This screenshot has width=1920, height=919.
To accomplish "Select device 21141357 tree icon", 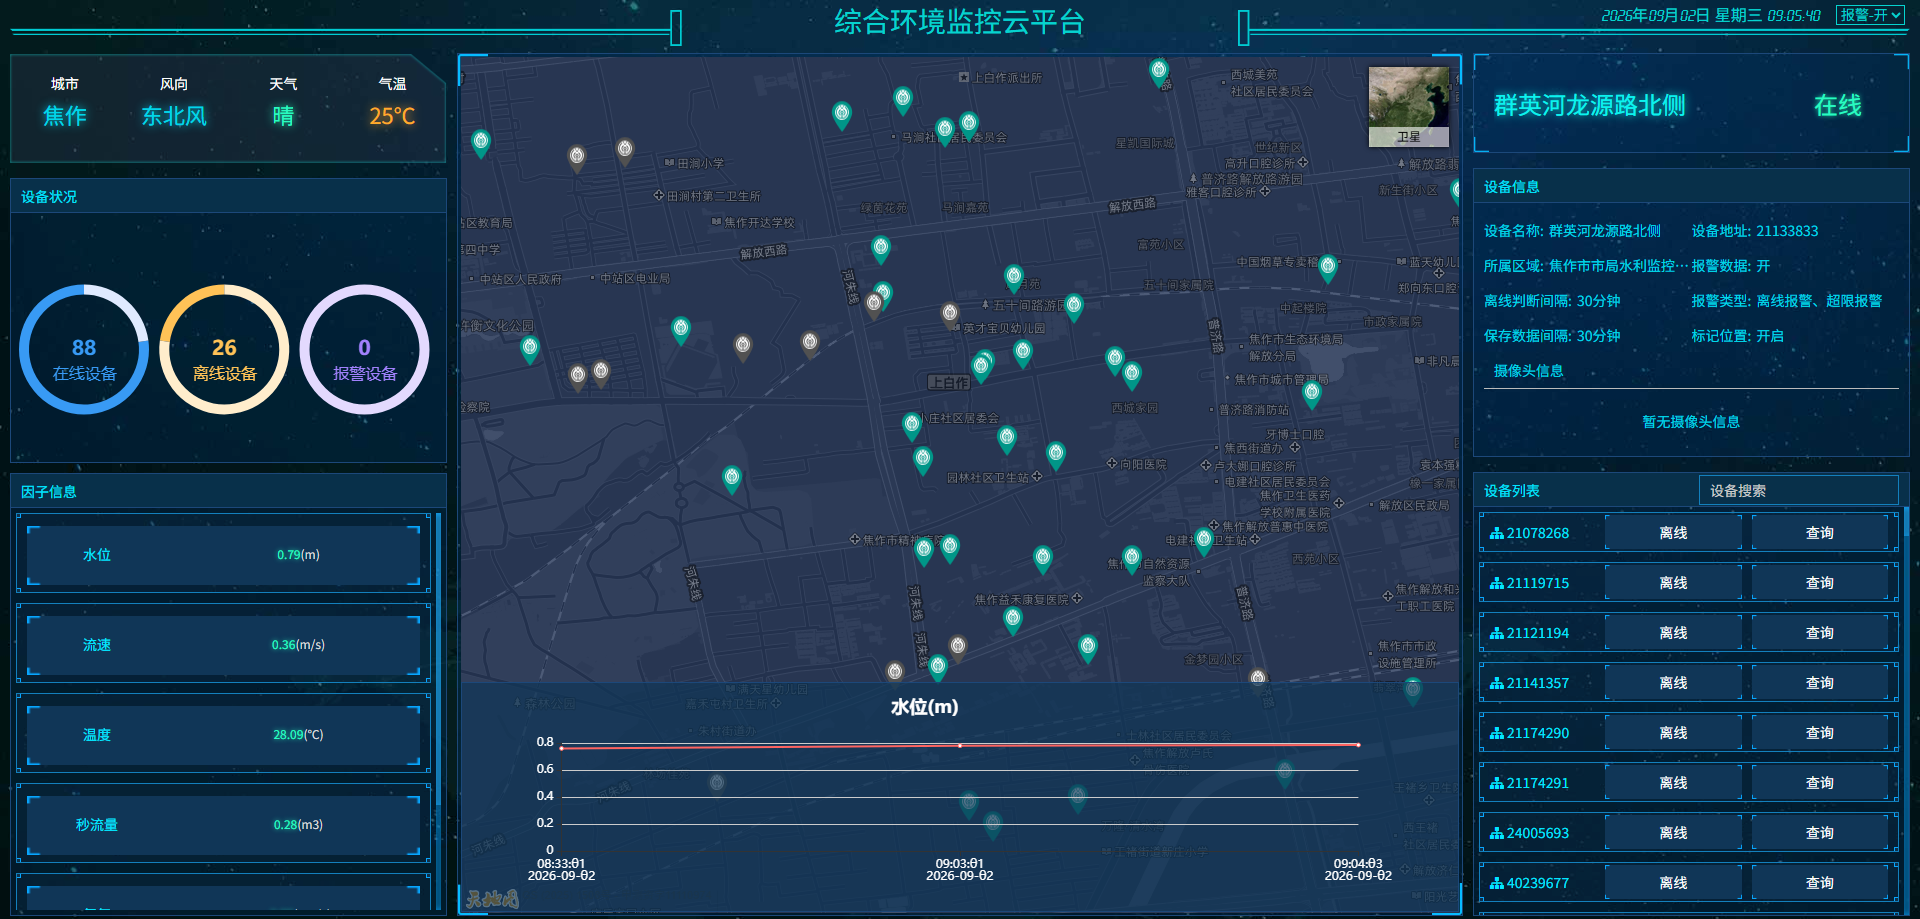I will tap(1497, 684).
